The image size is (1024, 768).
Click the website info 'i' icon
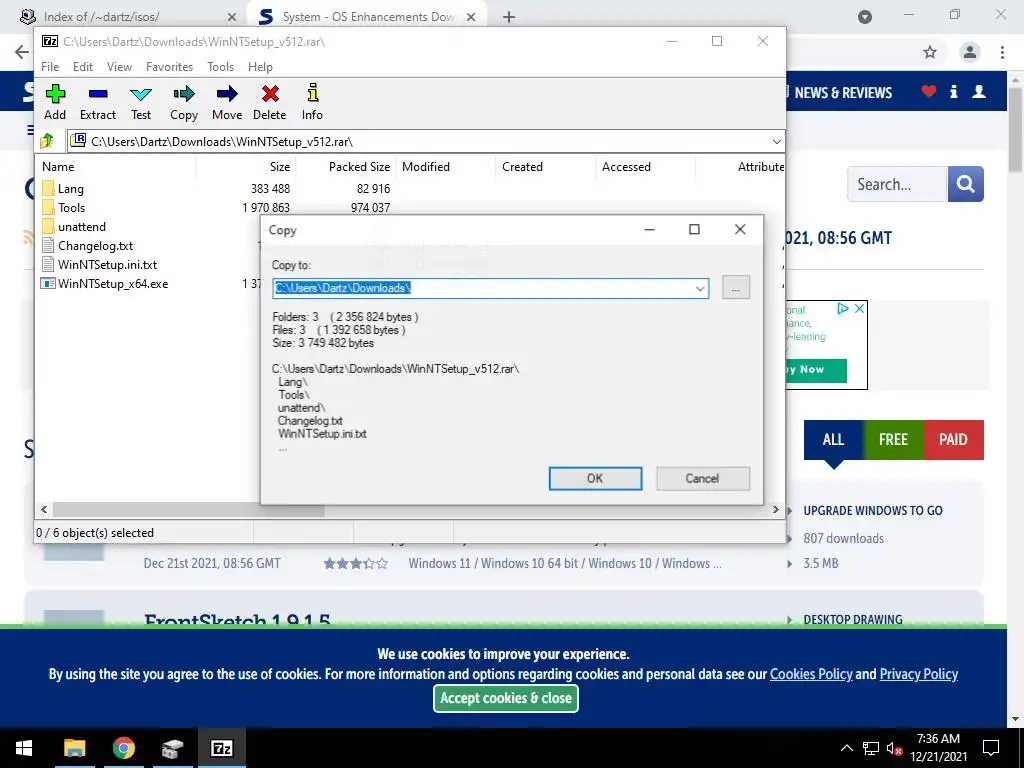tap(953, 91)
